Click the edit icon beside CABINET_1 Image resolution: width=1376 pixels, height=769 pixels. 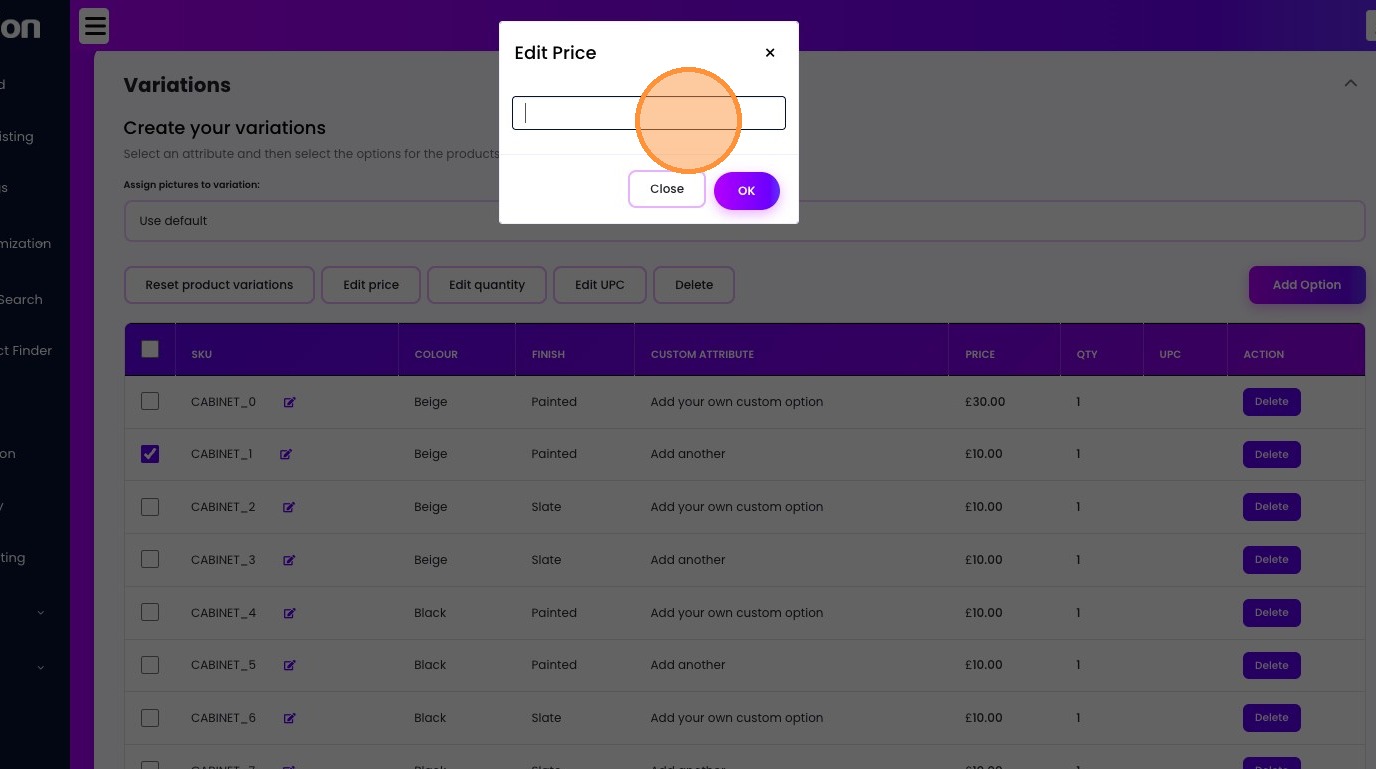pos(286,454)
